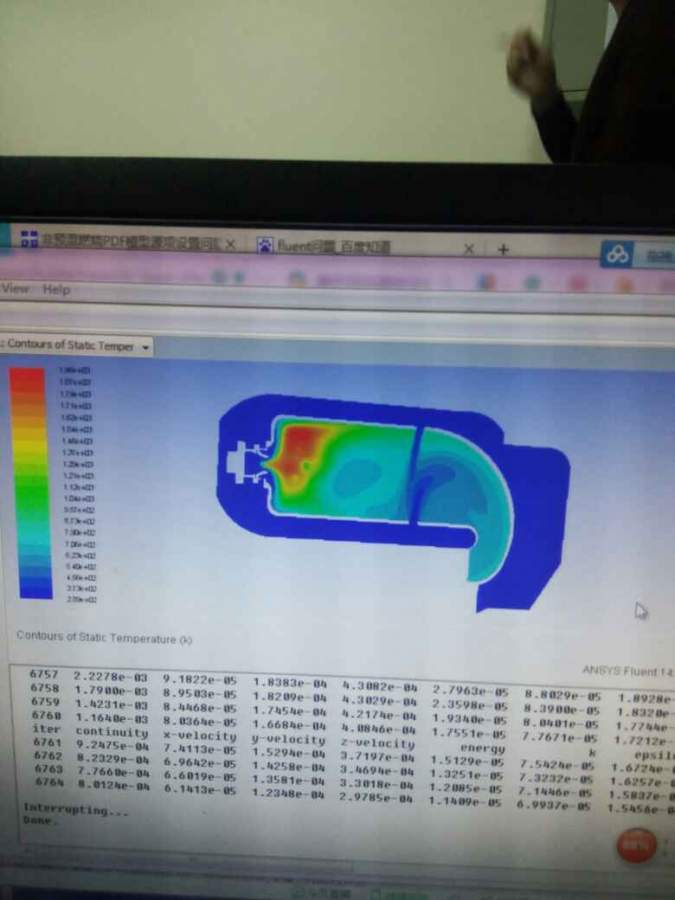The height and width of the screenshot is (900, 675).
Task: Select the value 6.9937e-05 in console
Action: point(553,804)
